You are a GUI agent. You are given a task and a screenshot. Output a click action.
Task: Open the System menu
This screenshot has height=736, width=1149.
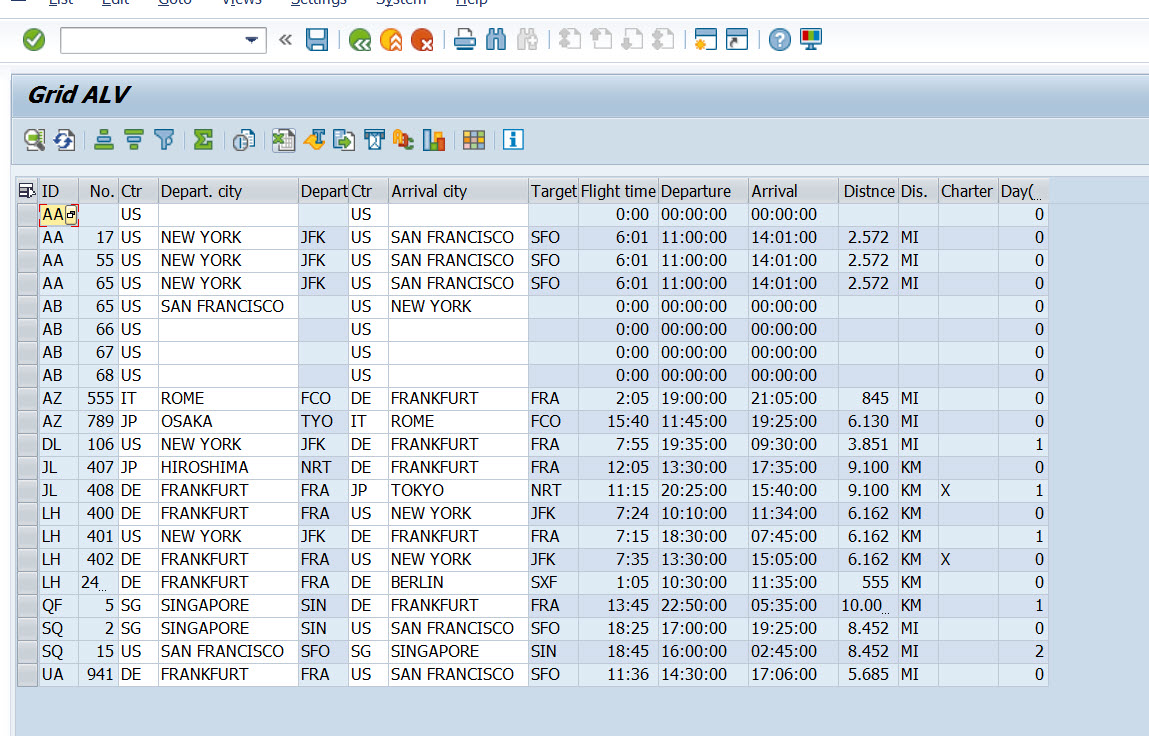point(401,4)
